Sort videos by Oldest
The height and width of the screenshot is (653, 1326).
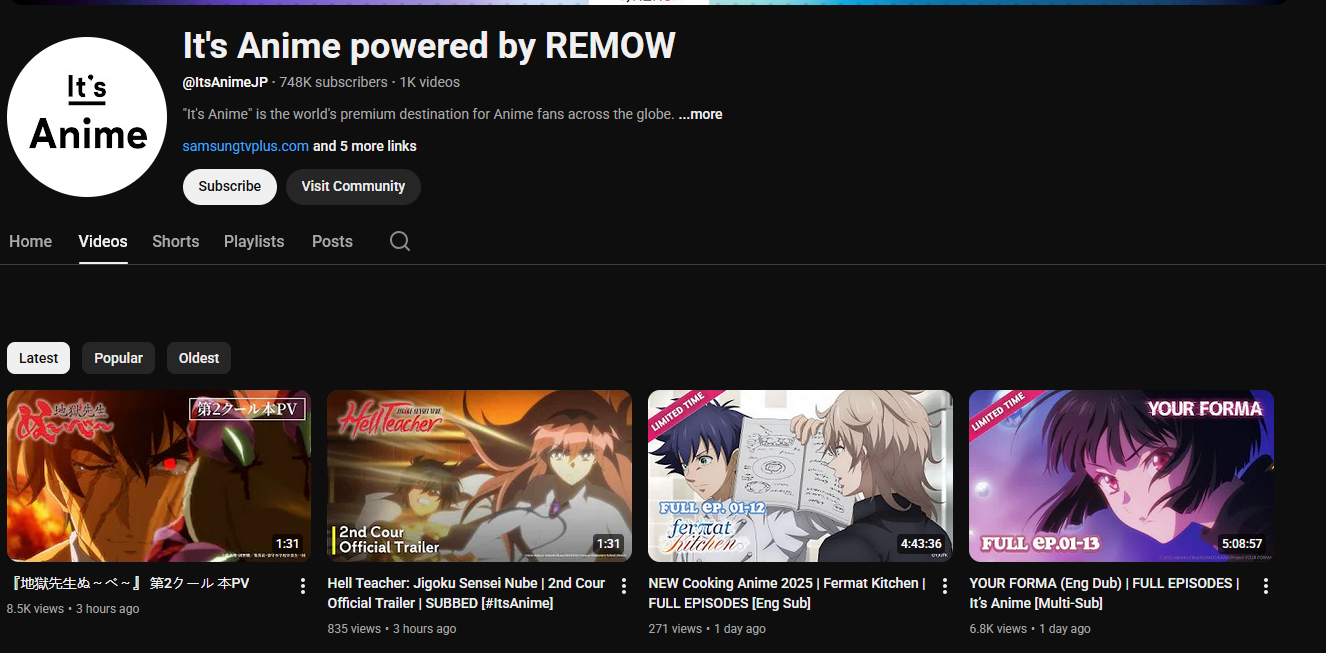[199, 358]
